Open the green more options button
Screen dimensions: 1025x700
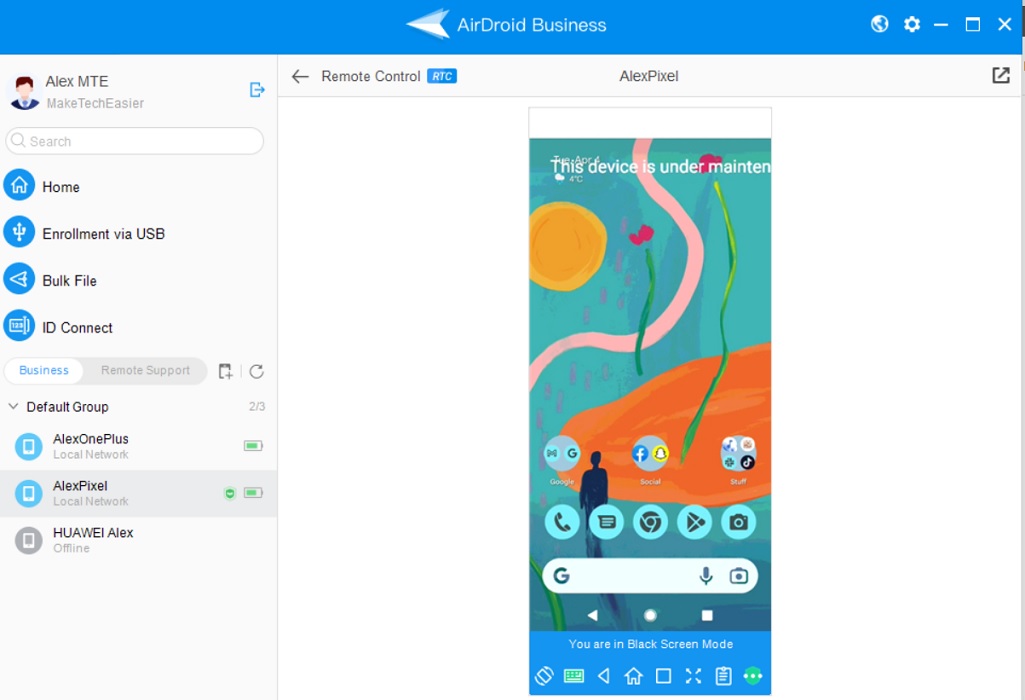point(753,676)
